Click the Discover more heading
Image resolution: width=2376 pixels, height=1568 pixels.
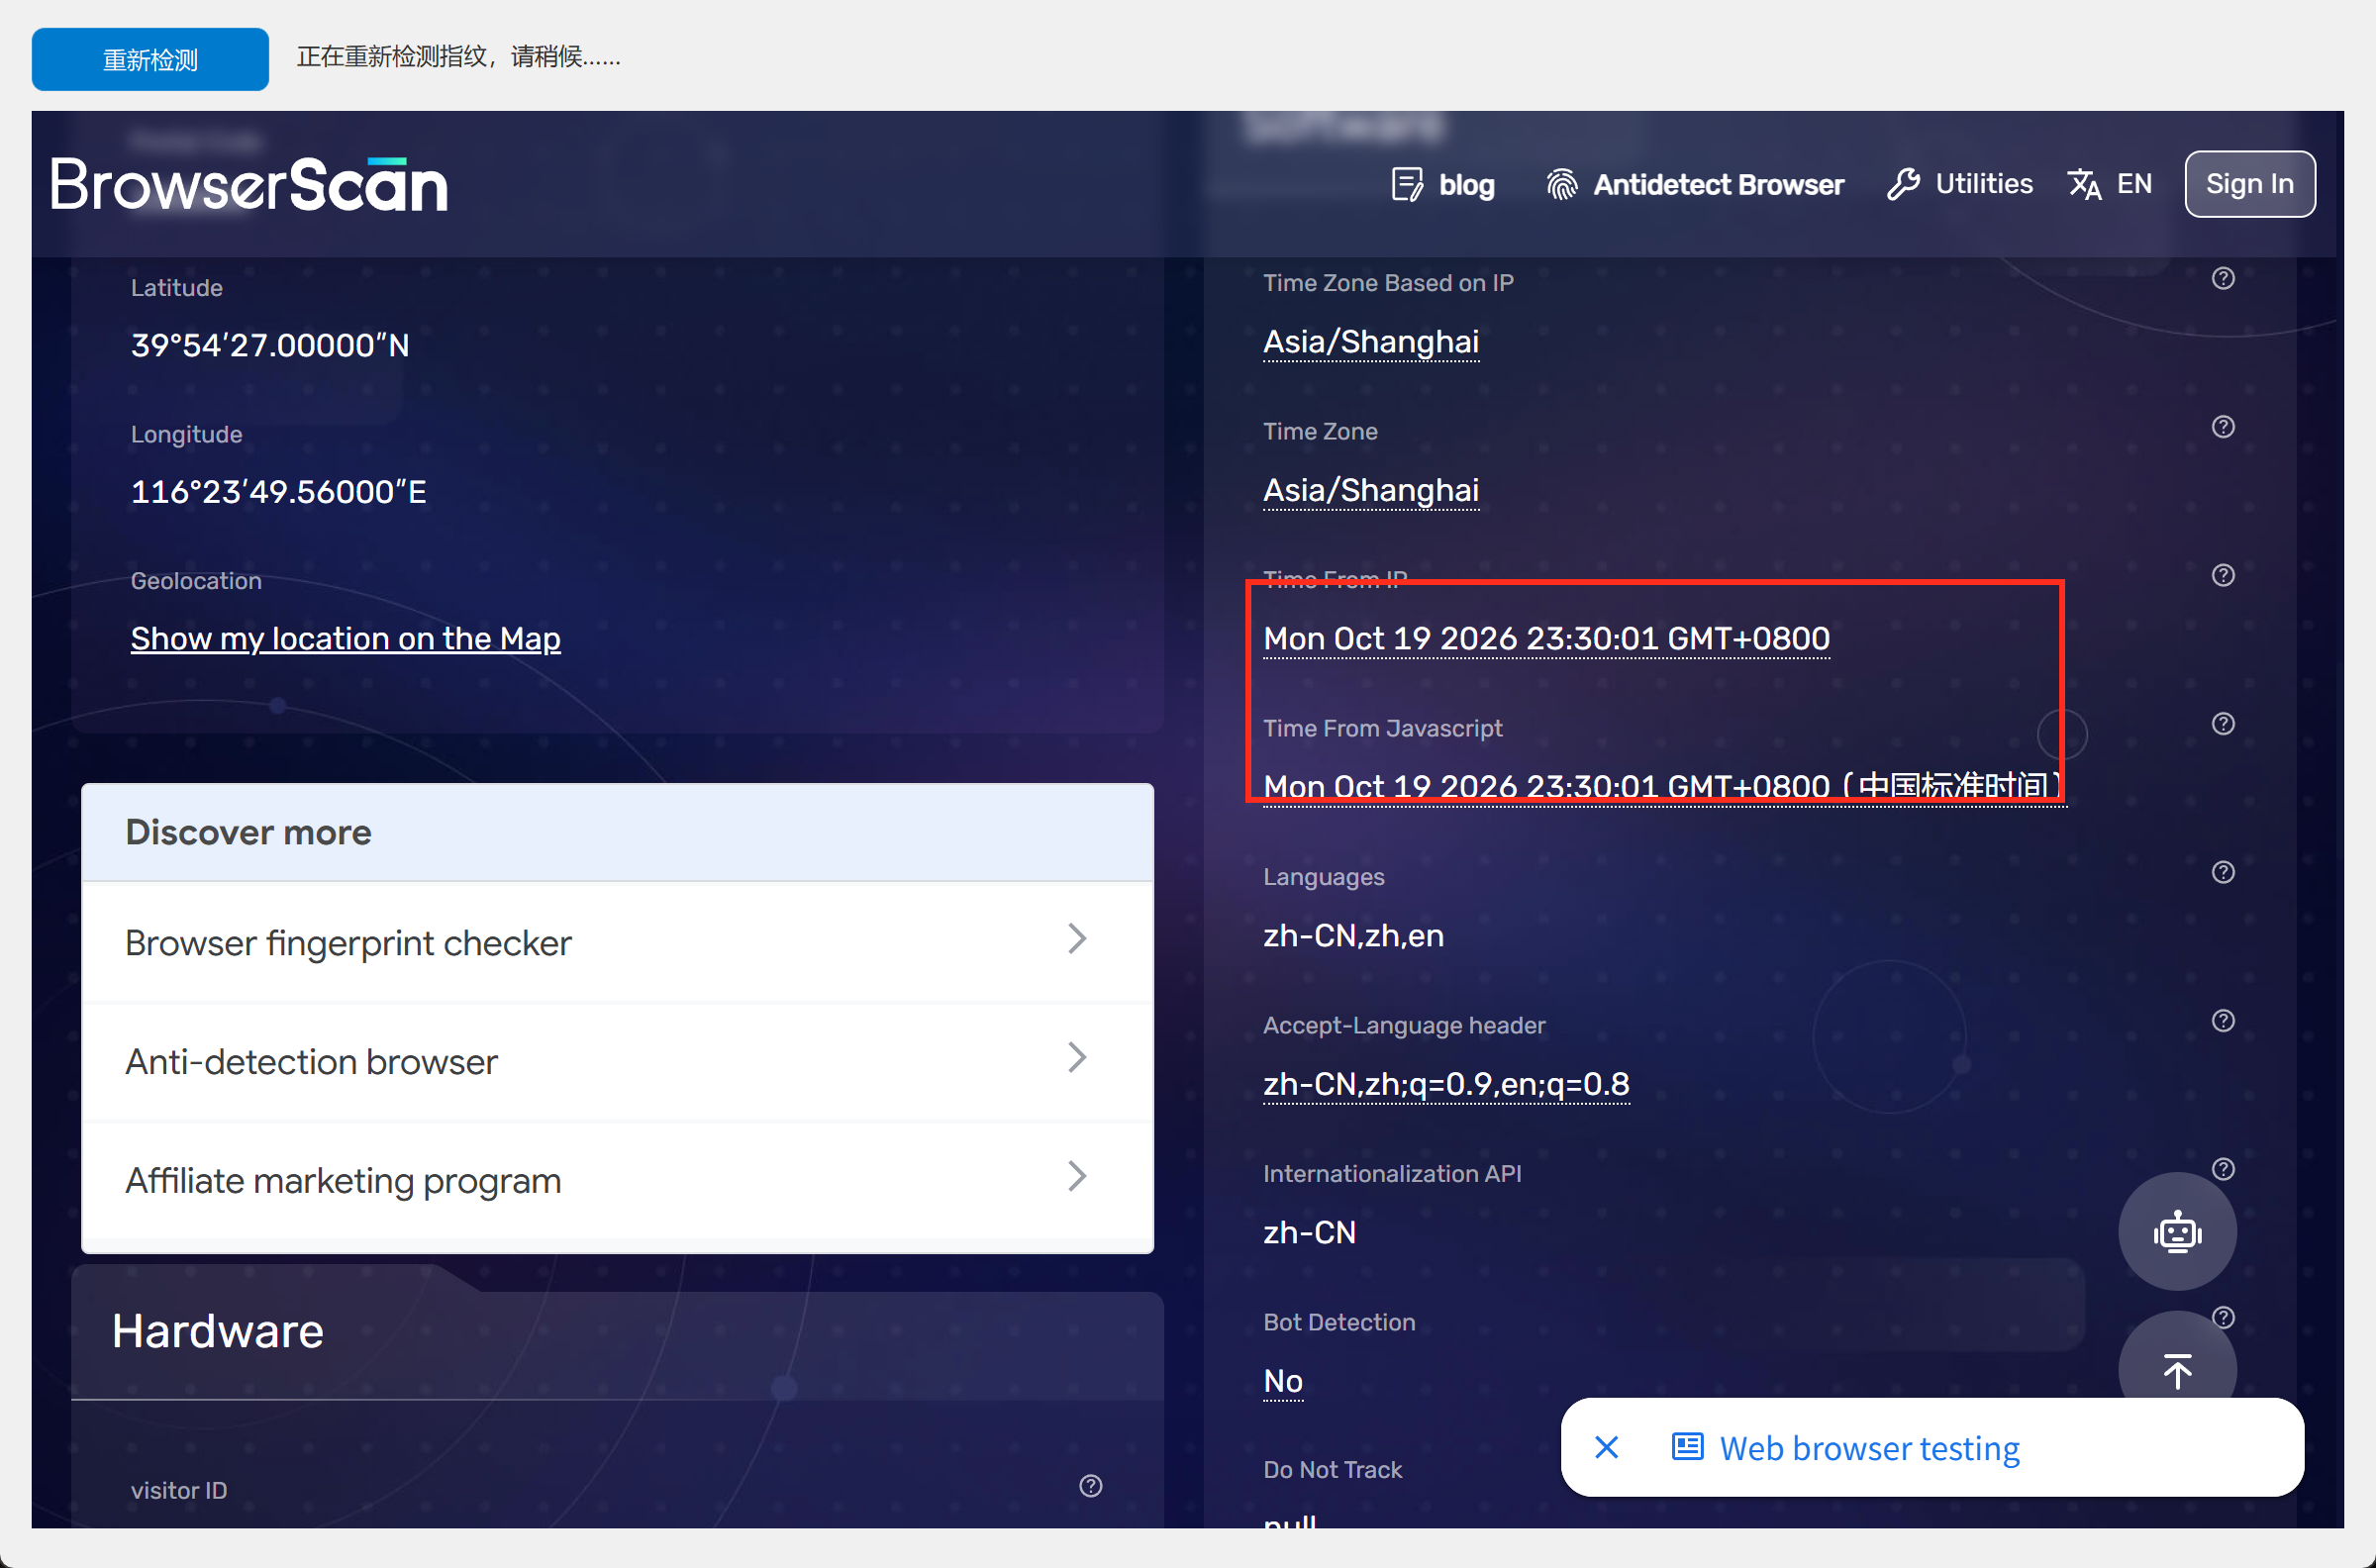click(248, 832)
